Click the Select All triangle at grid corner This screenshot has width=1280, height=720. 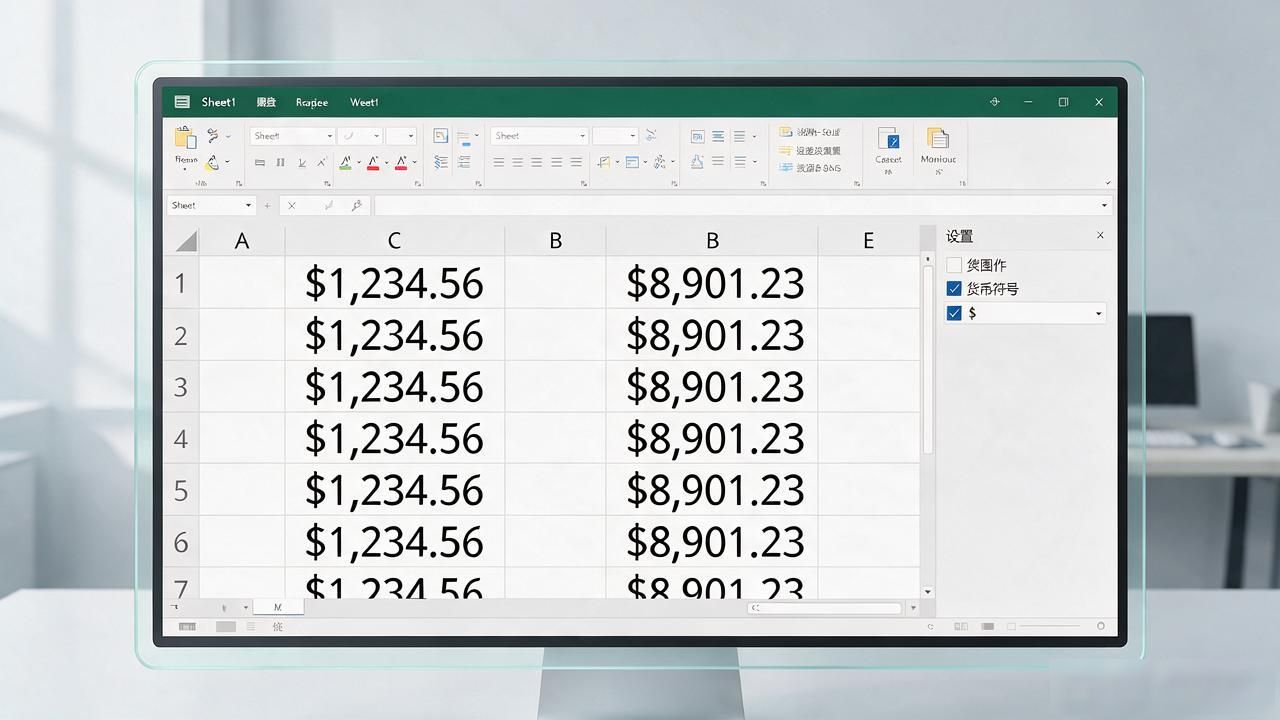(186, 241)
